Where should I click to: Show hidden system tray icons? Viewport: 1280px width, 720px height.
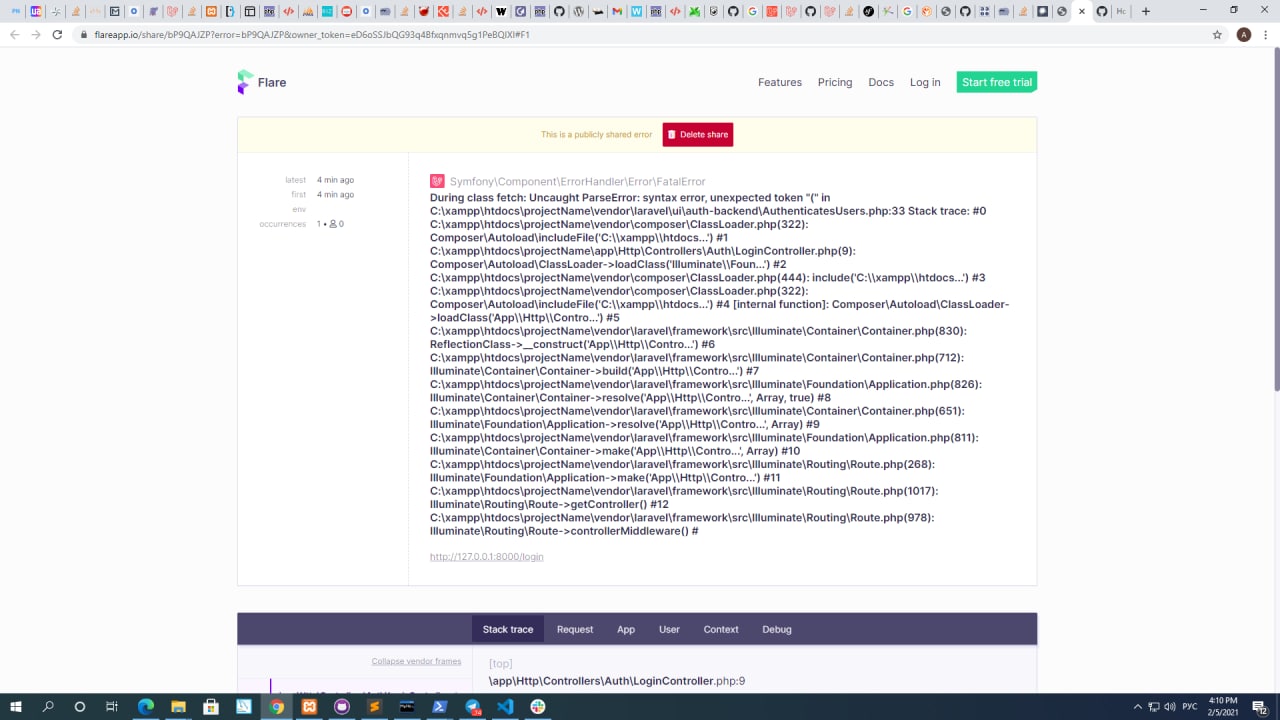coord(1138,706)
